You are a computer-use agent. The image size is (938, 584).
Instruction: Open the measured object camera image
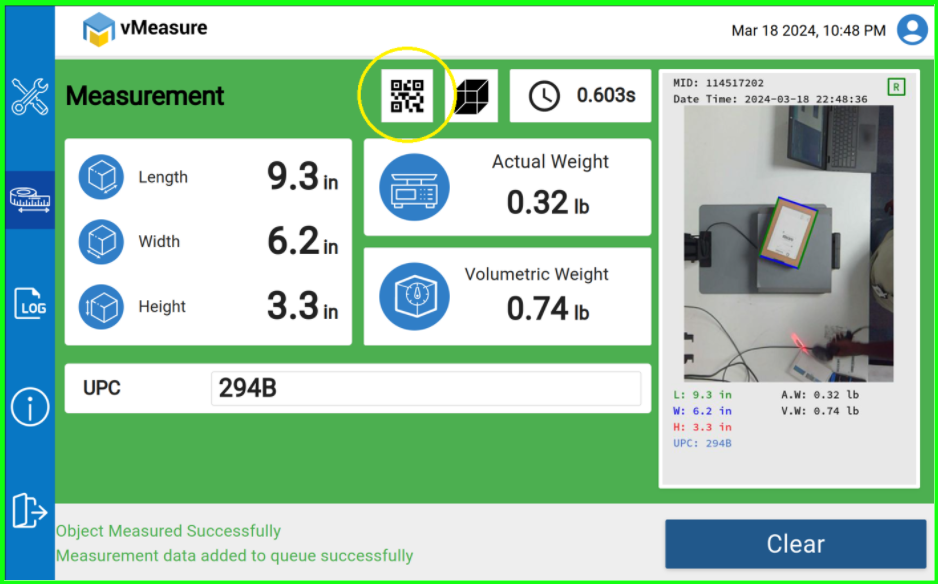pos(788,244)
